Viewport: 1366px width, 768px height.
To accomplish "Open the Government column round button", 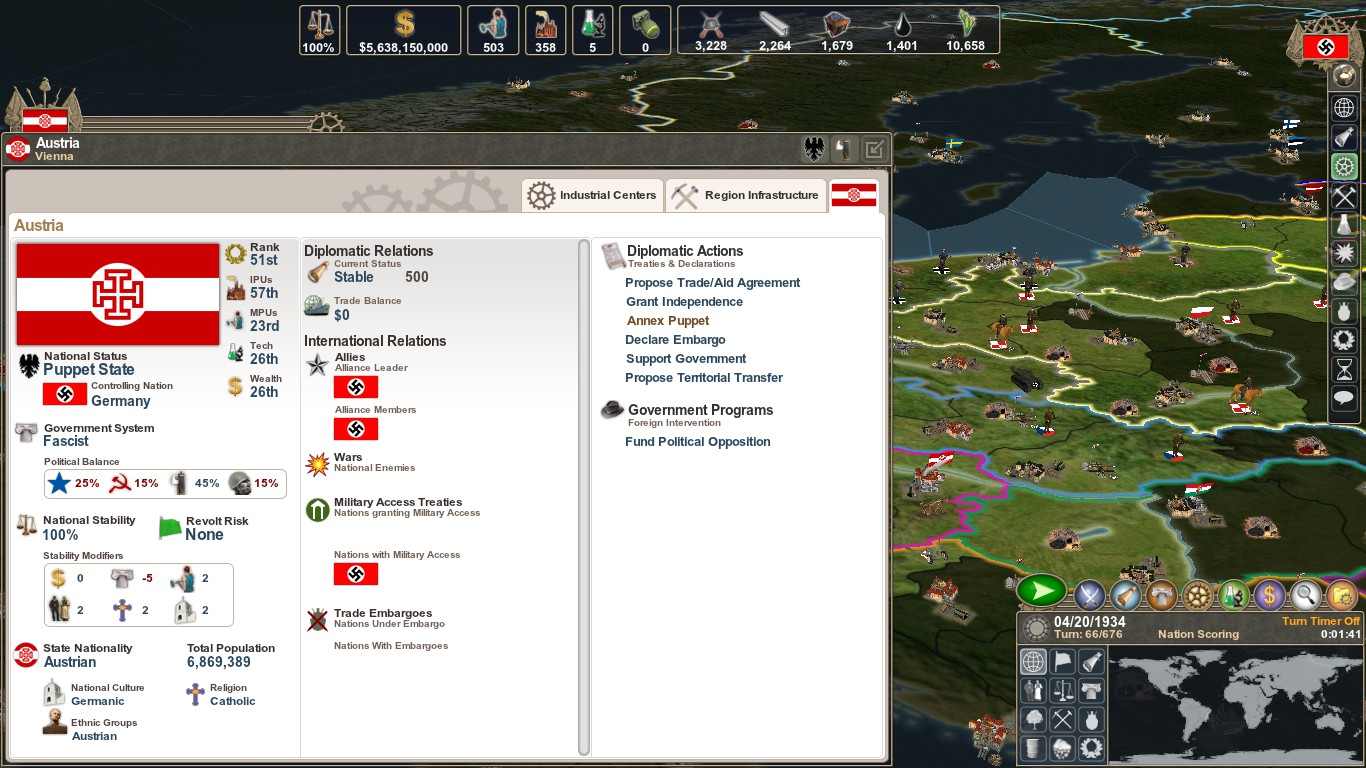I will [x=1161, y=596].
